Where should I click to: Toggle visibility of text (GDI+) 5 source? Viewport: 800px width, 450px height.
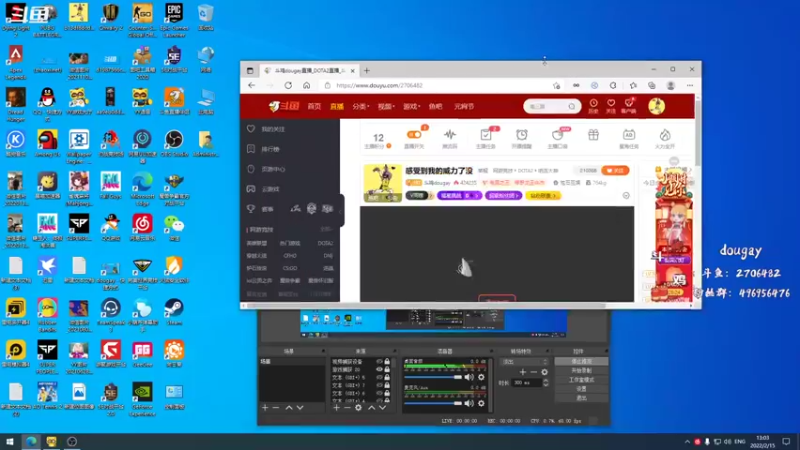pyautogui.click(x=379, y=378)
